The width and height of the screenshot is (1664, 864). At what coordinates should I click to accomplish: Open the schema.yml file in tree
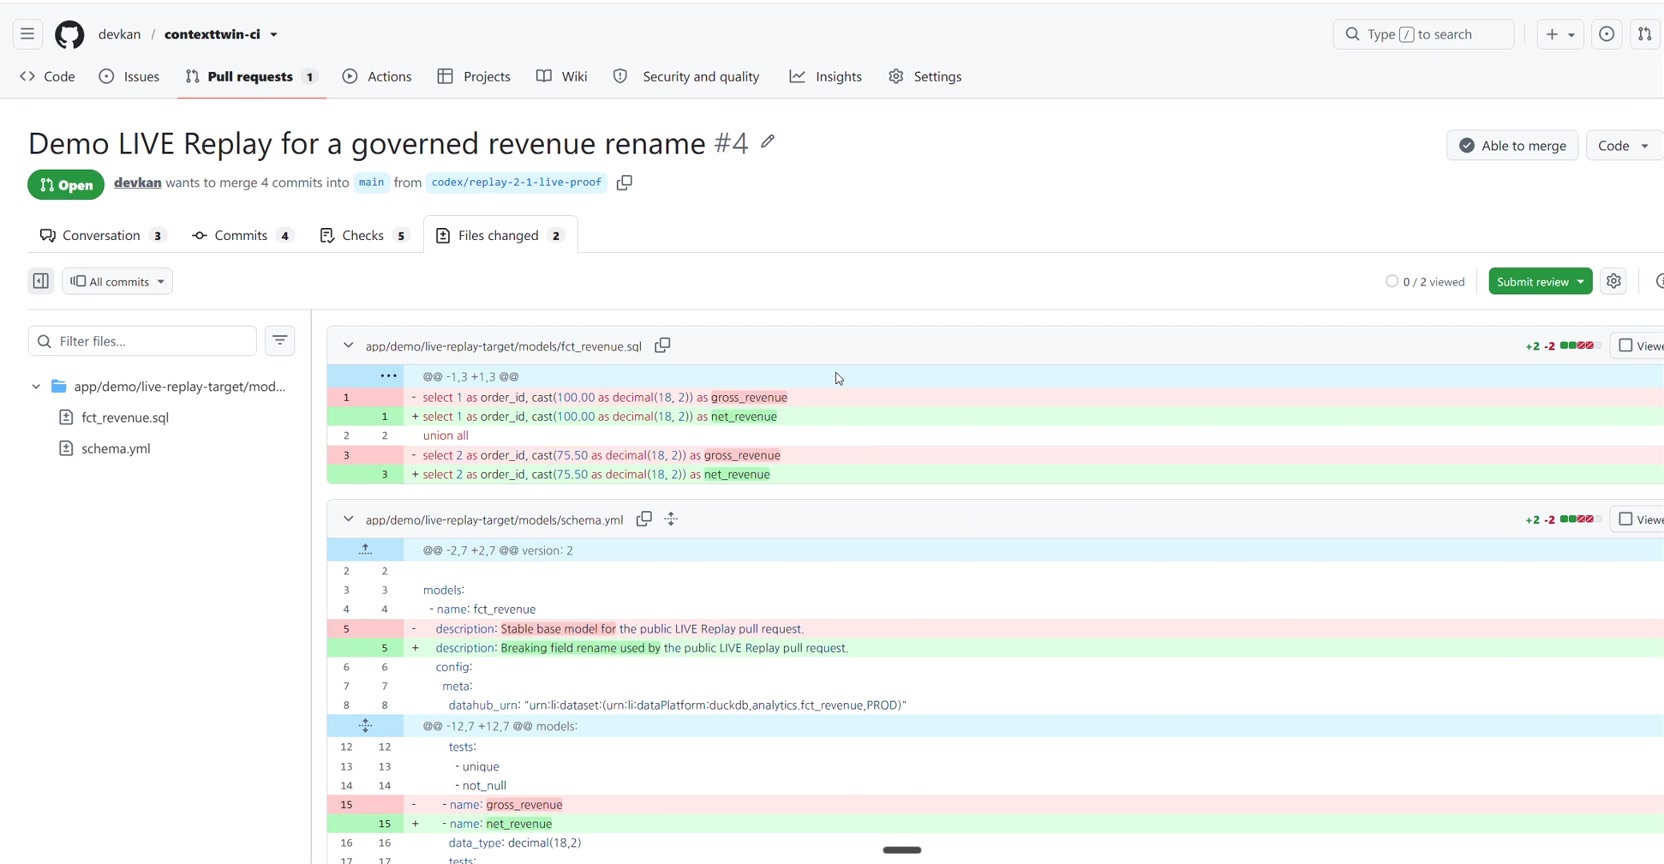pos(116,448)
